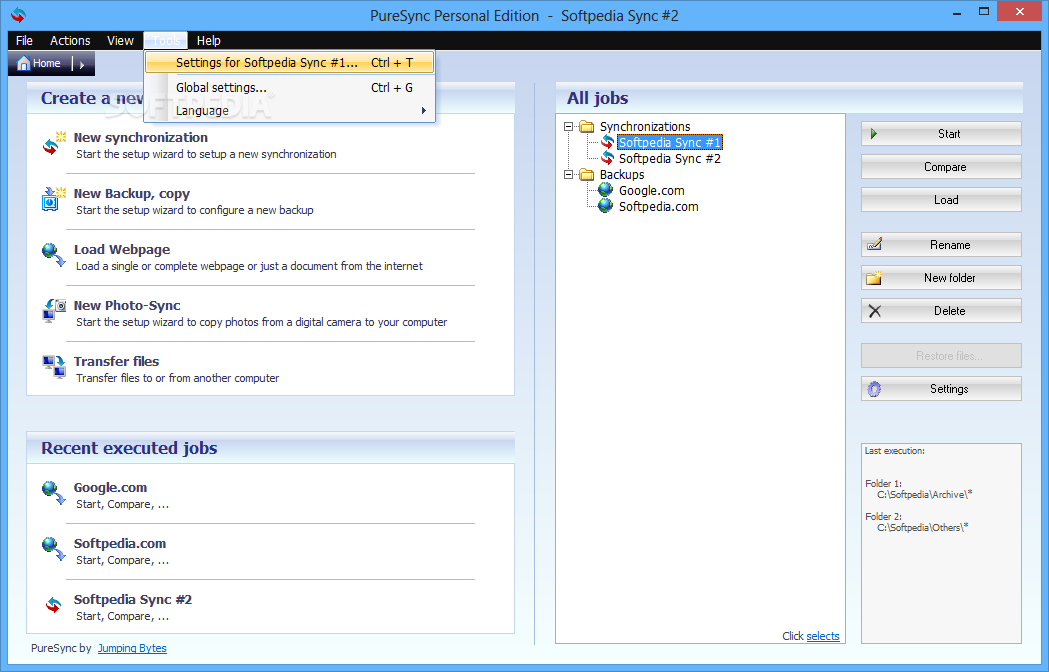Click the green play icon on Start button
The image size is (1049, 672).
[874, 134]
